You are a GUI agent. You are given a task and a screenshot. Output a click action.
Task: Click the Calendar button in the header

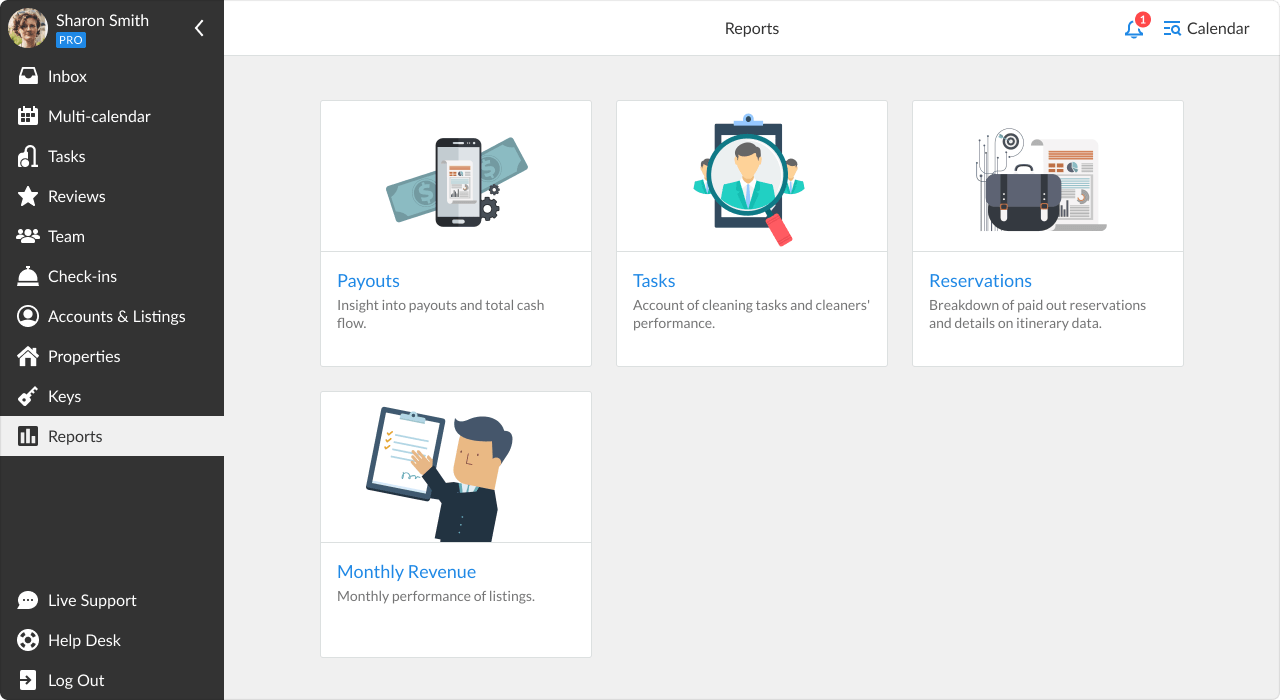point(1207,28)
